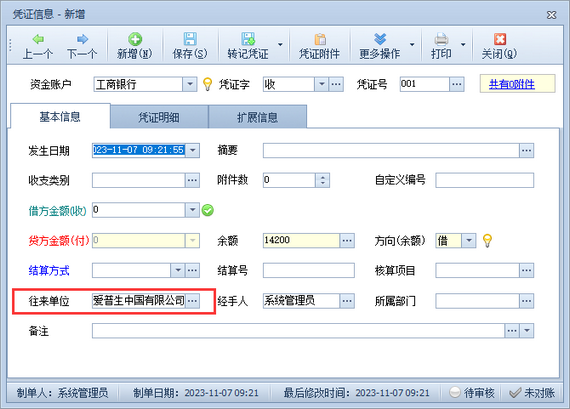The image size is (570, 409).
Task: Expand the 资金账户 工商银行 dropdown
Action: click(190, 84)
